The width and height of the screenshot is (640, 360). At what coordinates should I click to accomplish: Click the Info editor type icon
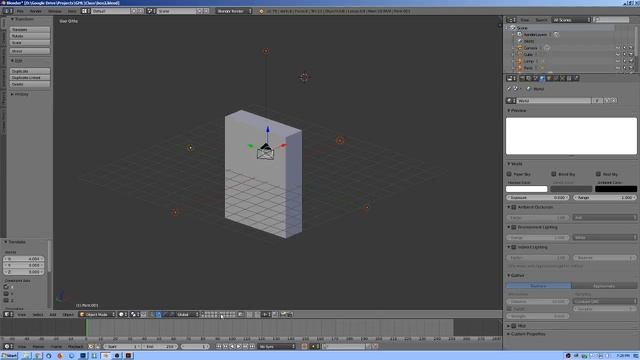coord(8,11)
